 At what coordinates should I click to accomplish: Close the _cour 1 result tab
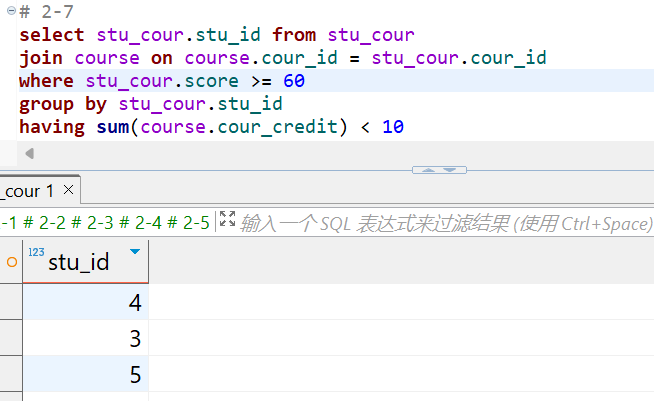(69, 188)
